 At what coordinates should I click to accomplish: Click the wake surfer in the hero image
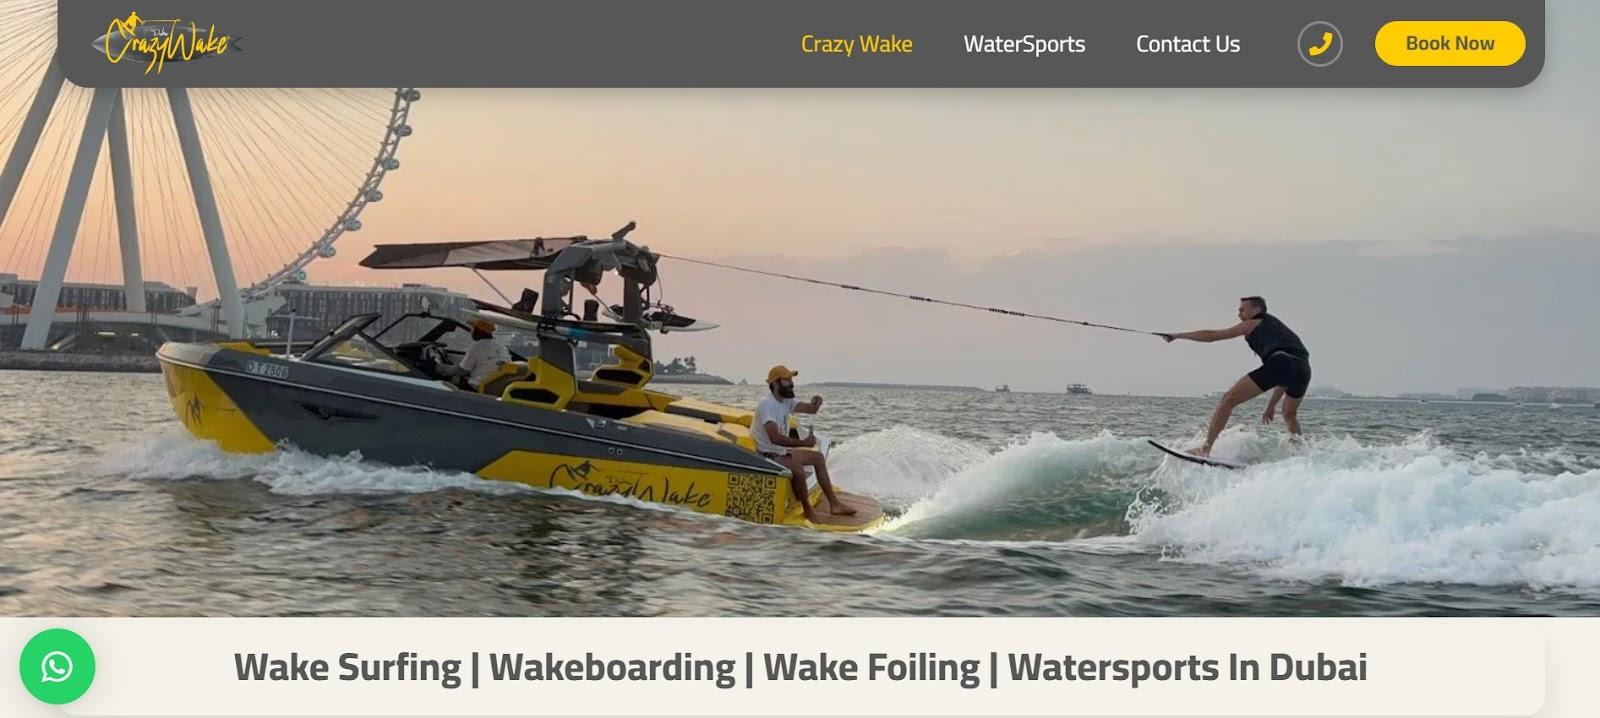pos(1250,375)
